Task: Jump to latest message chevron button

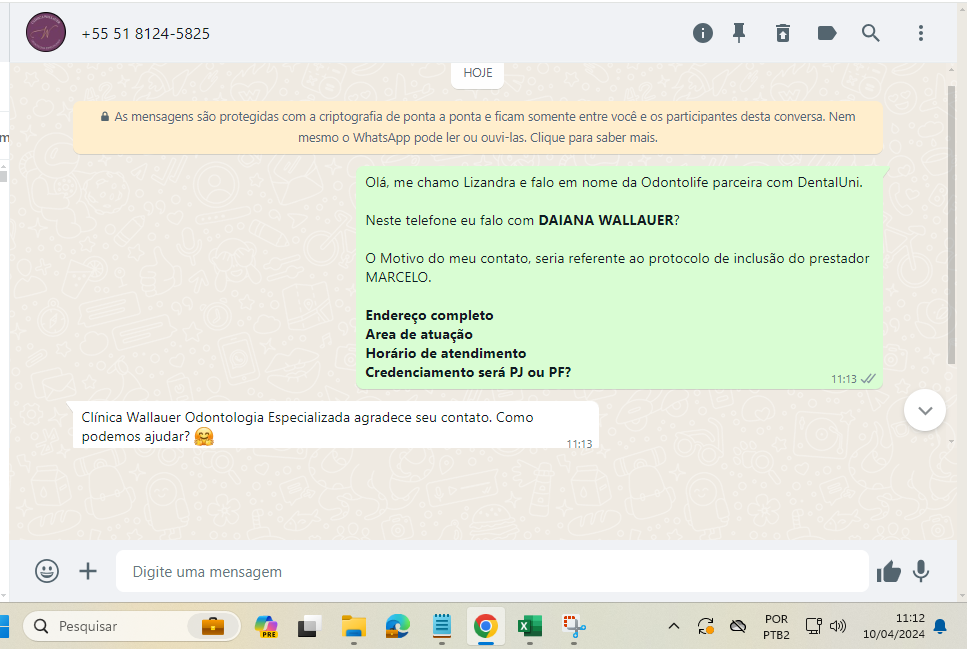Action: 924,410
